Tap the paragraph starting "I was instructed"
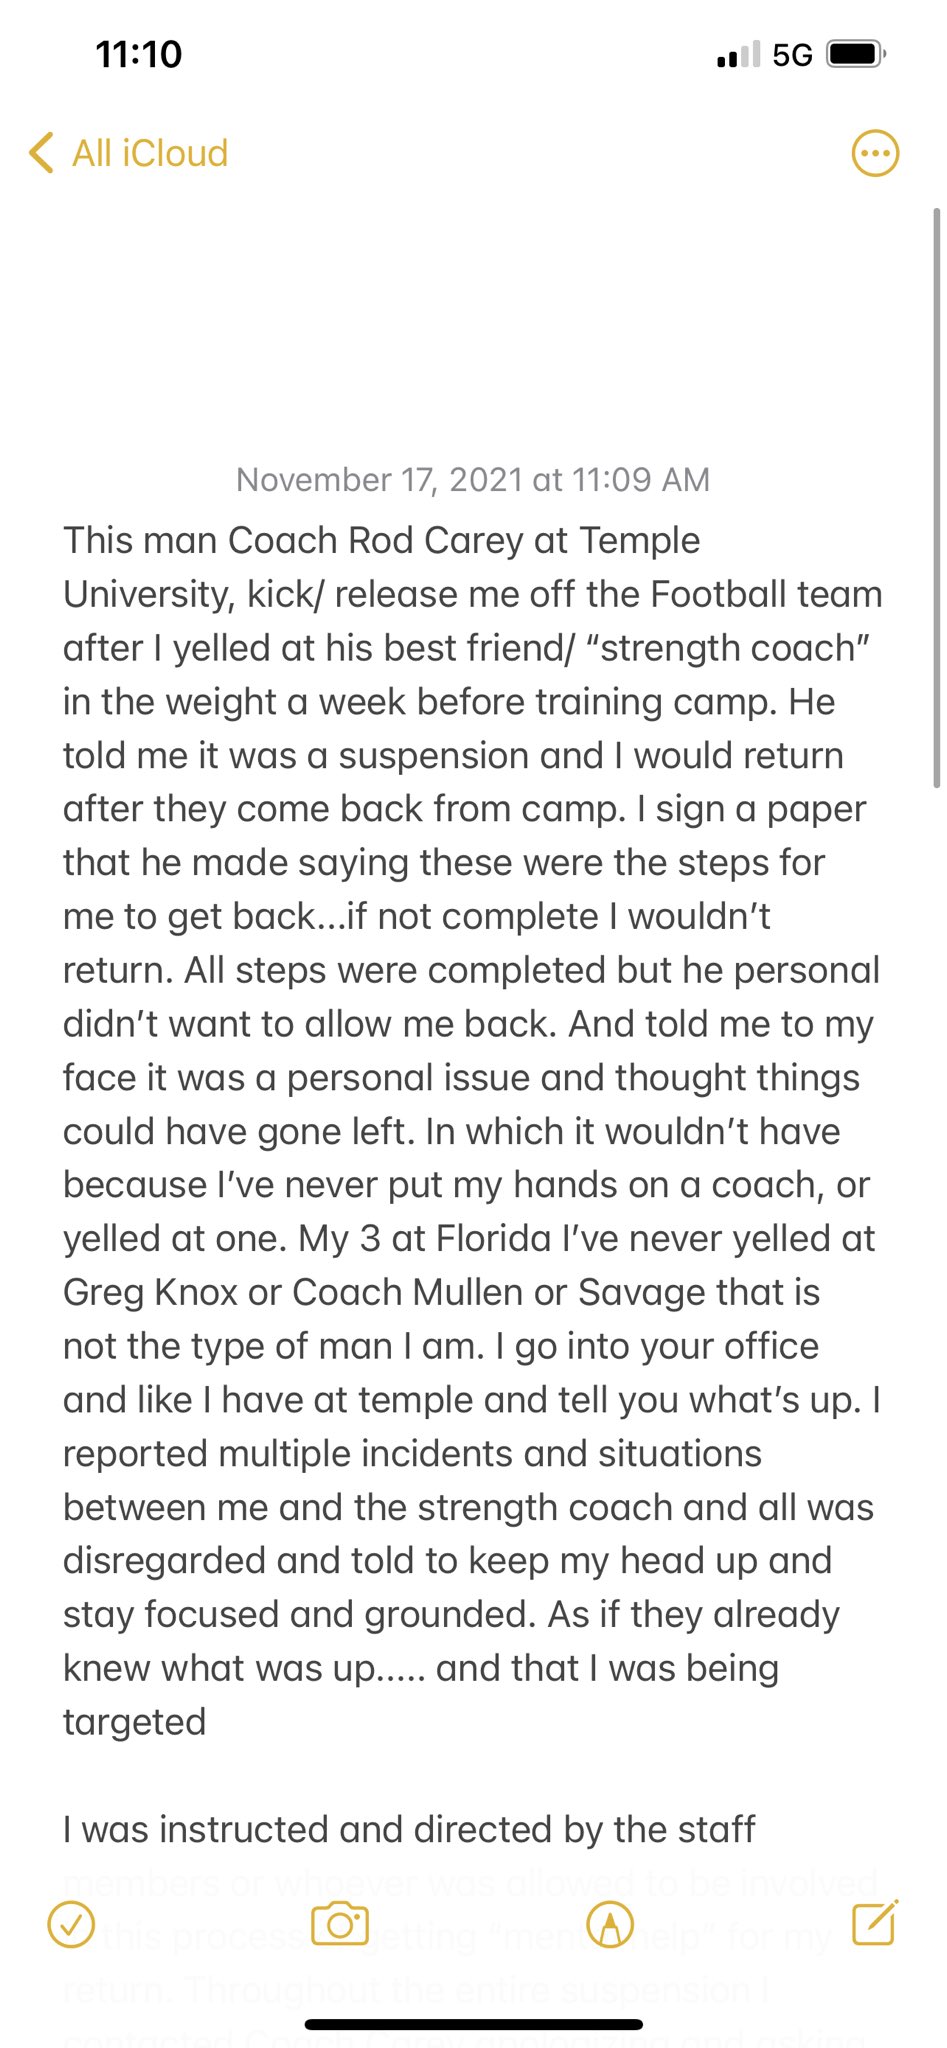 [x=410, y=1830]
